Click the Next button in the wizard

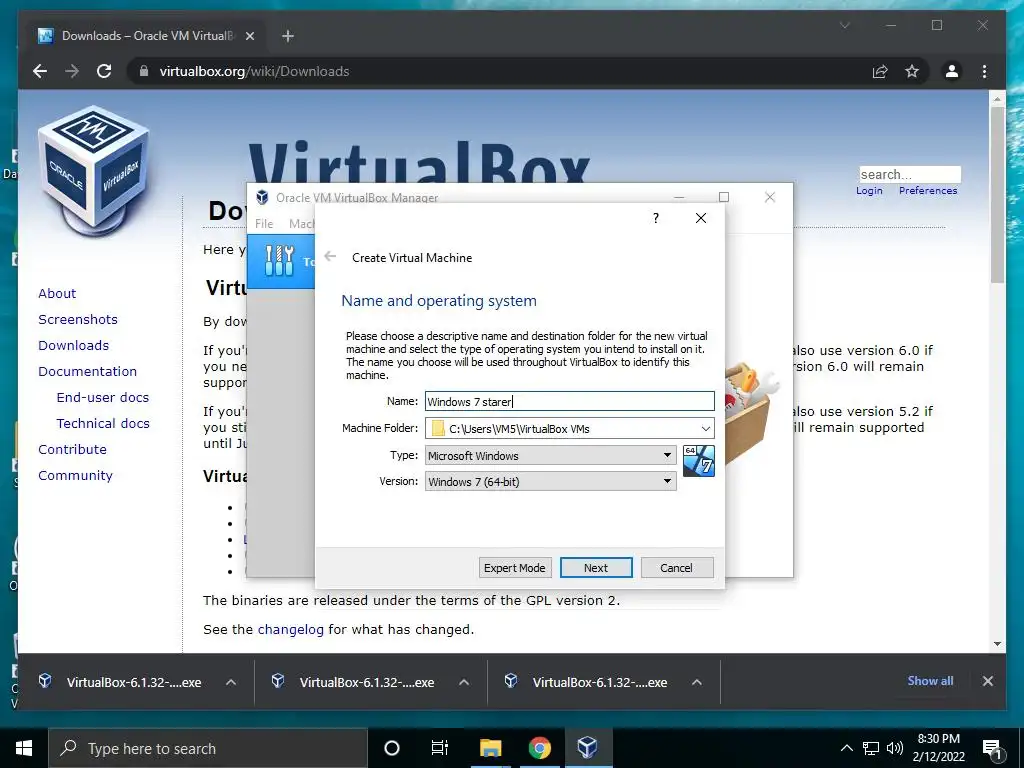click(x=596, y=568)
